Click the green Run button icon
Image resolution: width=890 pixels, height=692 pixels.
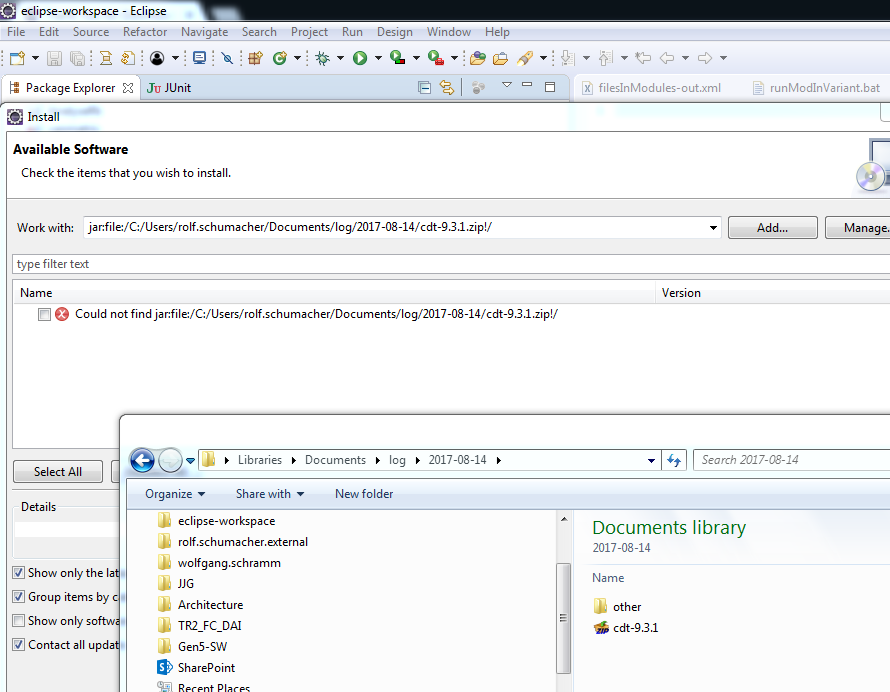coord(359,58)
